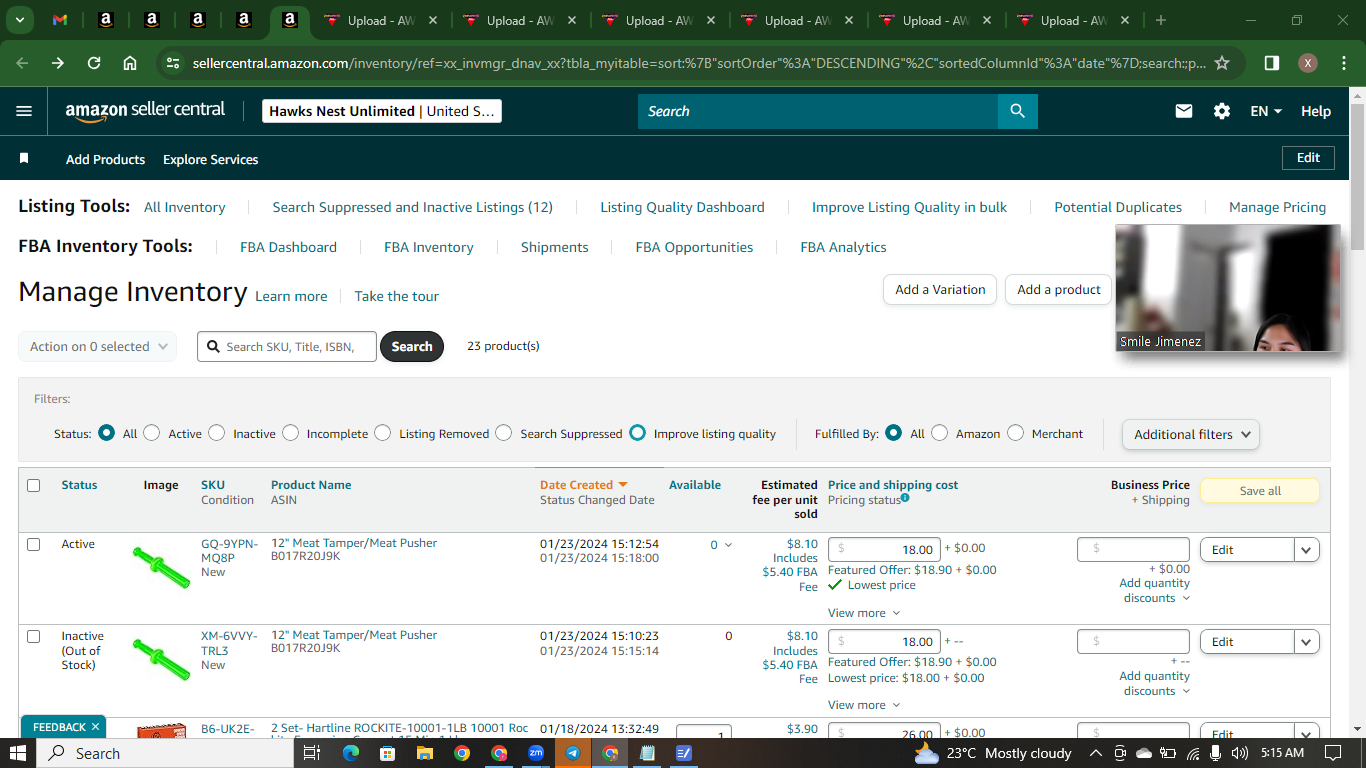Open the Windows Start menu
This screenshot has height=768, width=1366.
18,753
